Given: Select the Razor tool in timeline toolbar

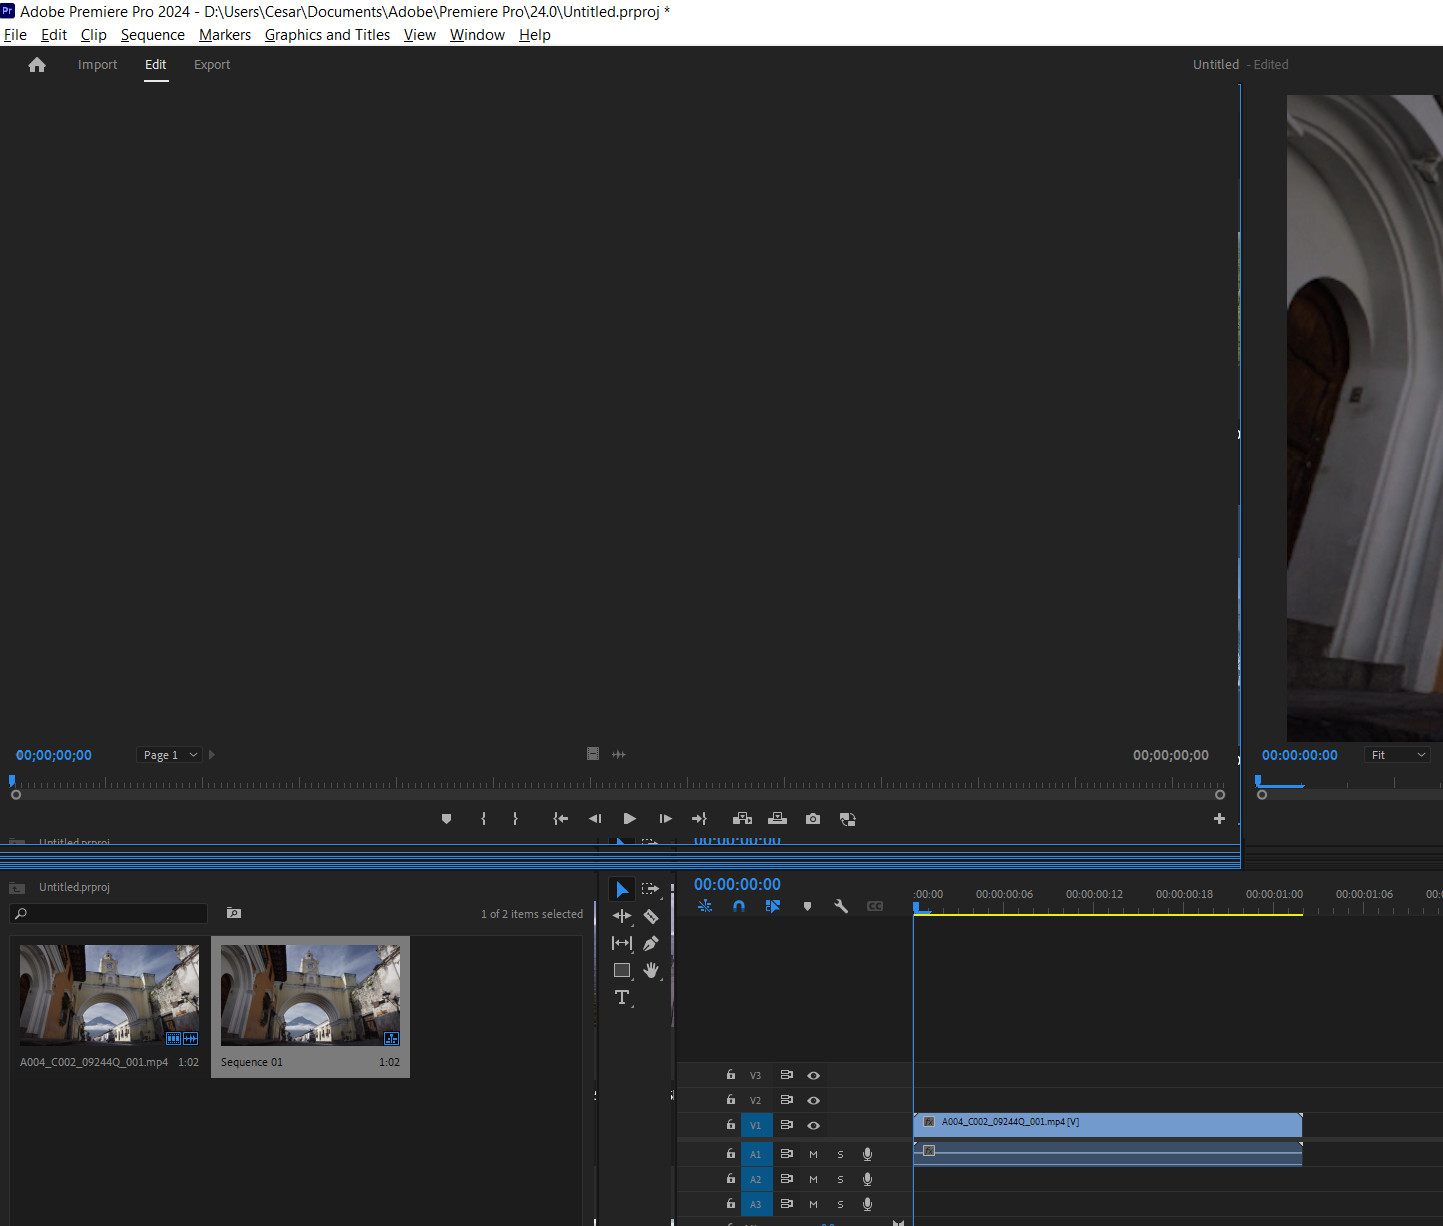Looking at the screenshot, I should pyautogui.click(x=651, y=915).
